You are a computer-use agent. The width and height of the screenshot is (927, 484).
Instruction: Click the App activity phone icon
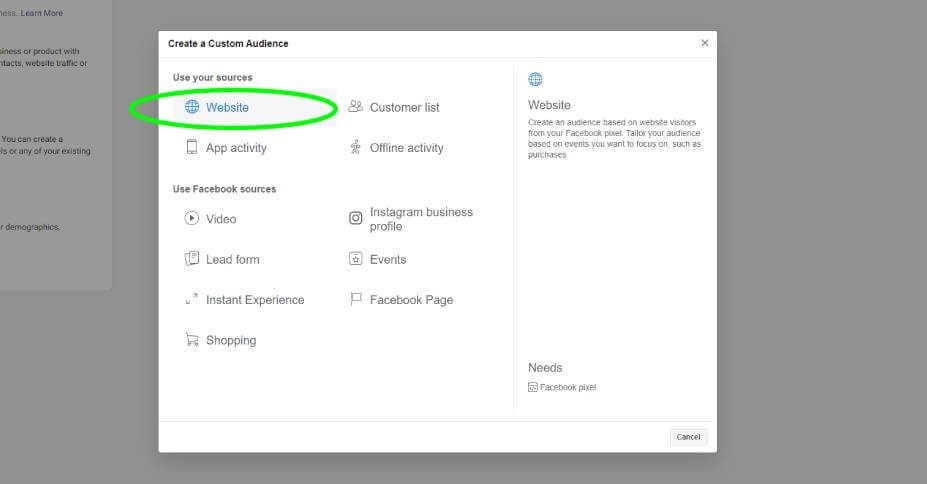192,147
